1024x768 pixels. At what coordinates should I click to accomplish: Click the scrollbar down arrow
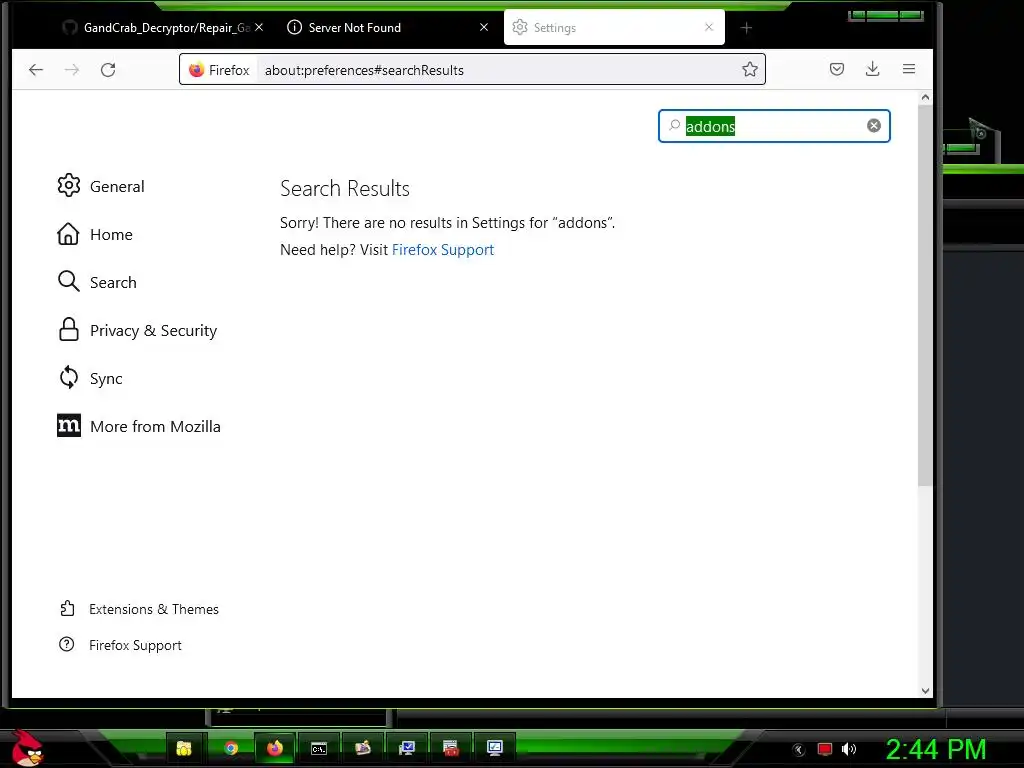tap(925, 690)
